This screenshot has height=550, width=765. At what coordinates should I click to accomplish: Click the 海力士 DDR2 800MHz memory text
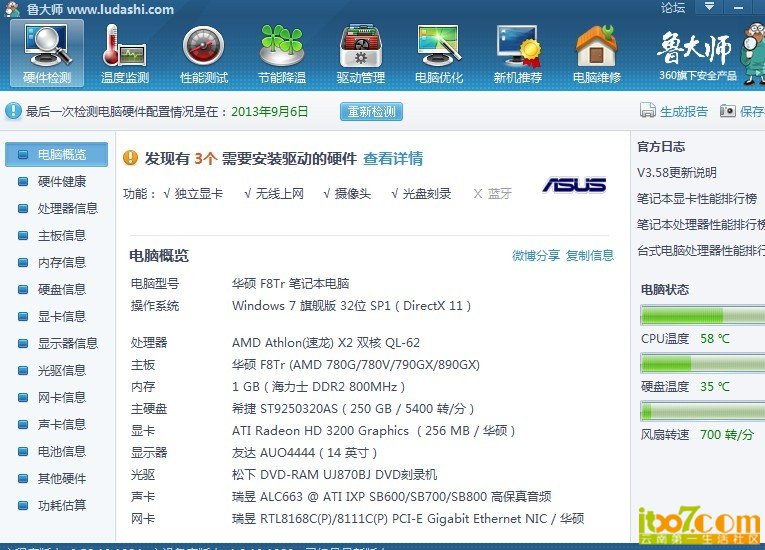tap(318, 387)
